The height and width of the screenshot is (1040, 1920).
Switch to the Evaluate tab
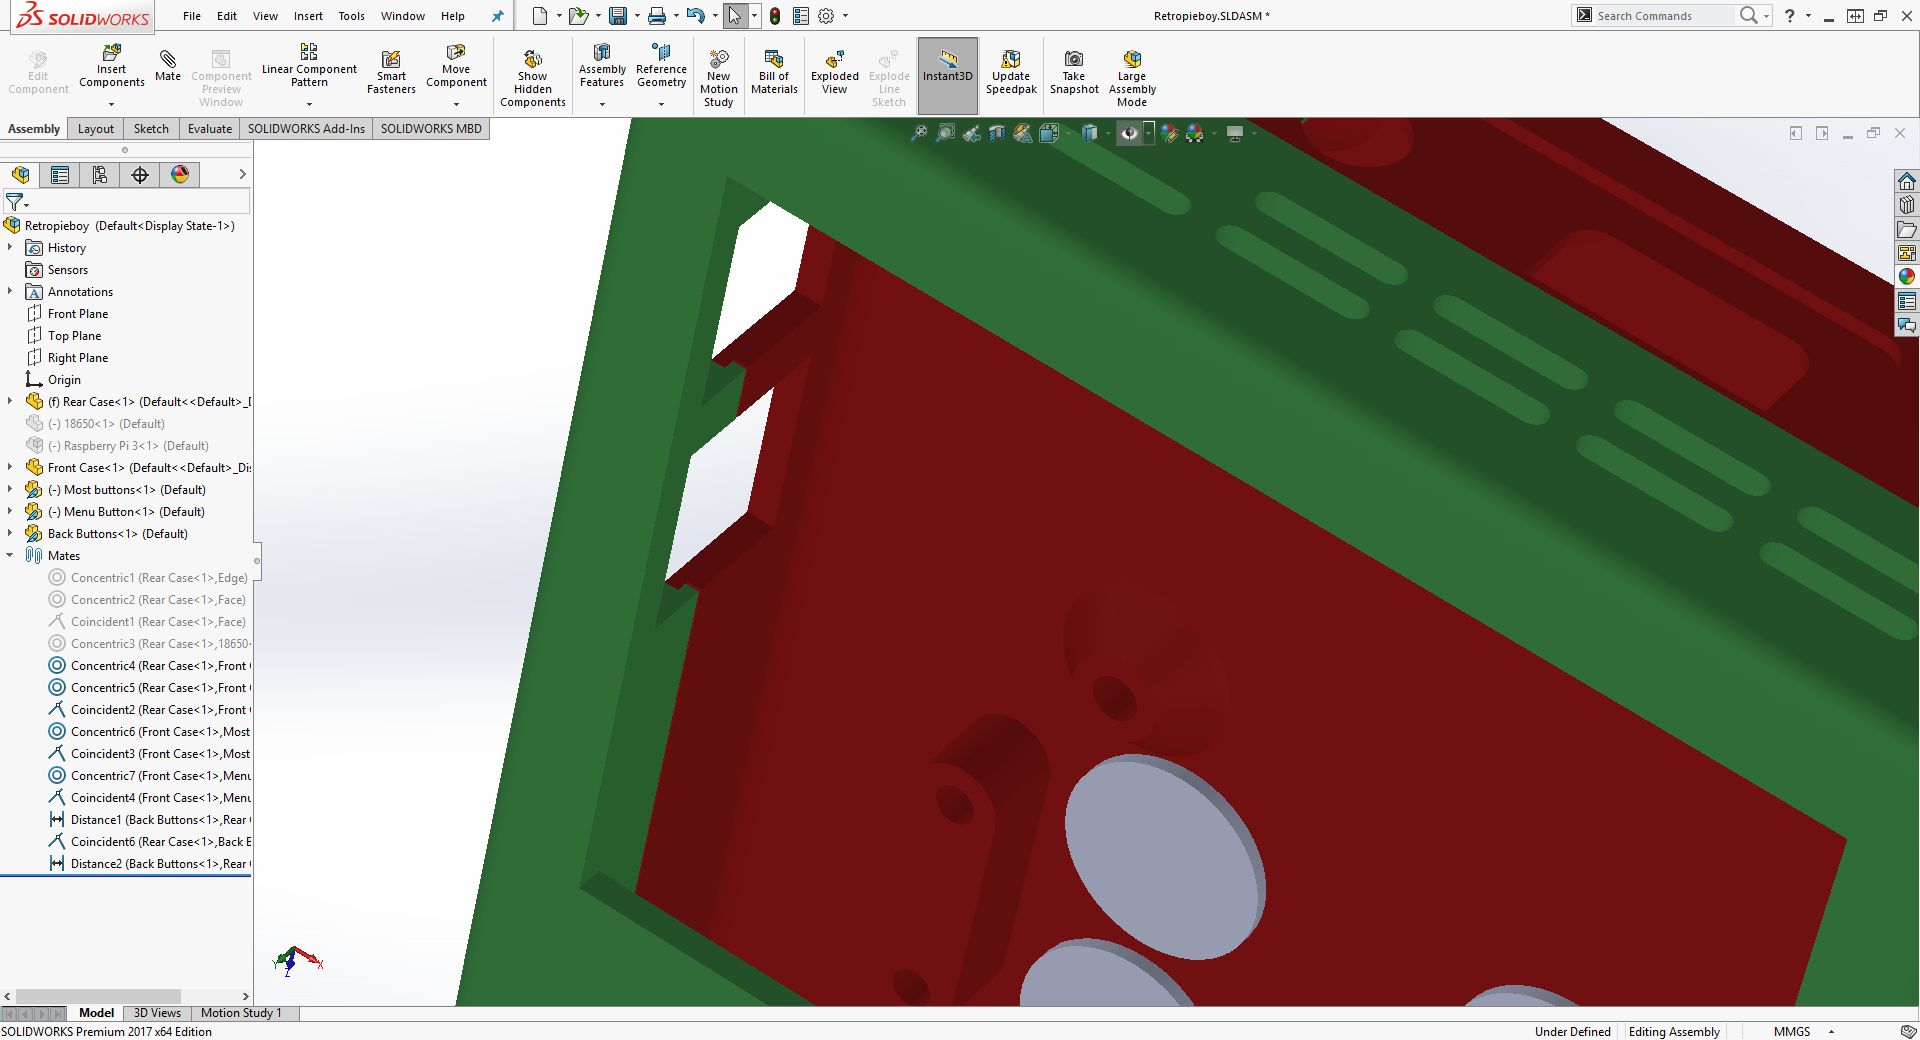pos(210,129)
